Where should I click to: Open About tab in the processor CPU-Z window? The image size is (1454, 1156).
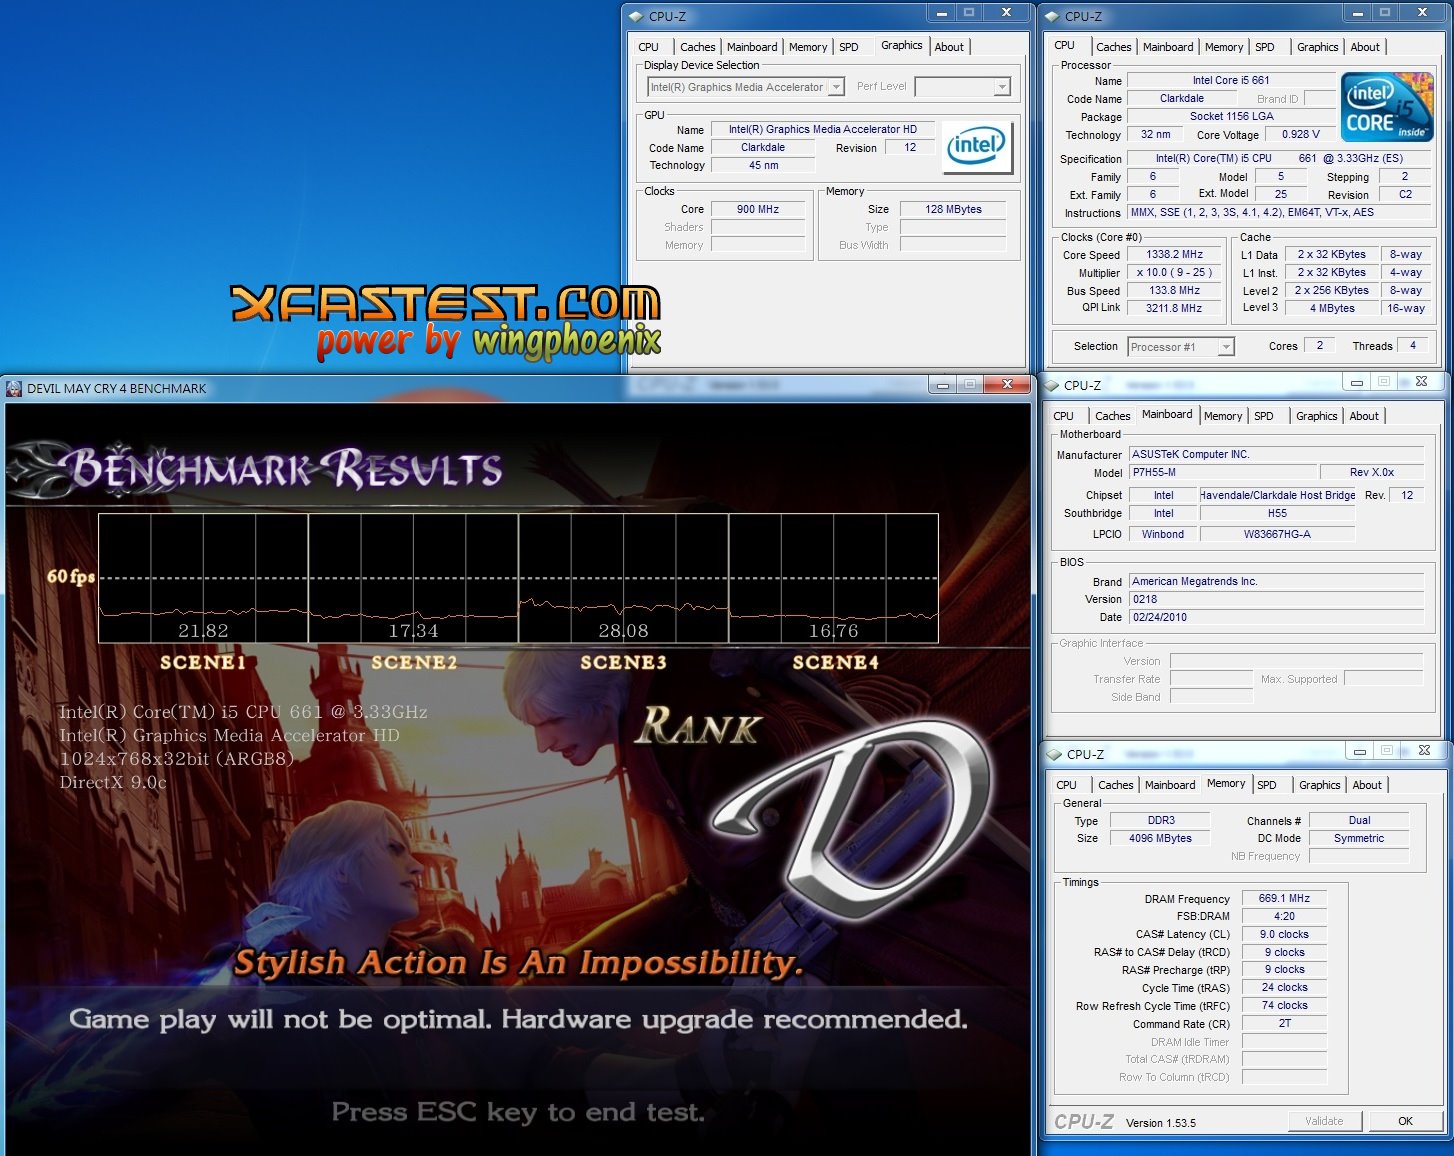(1365, 47)
